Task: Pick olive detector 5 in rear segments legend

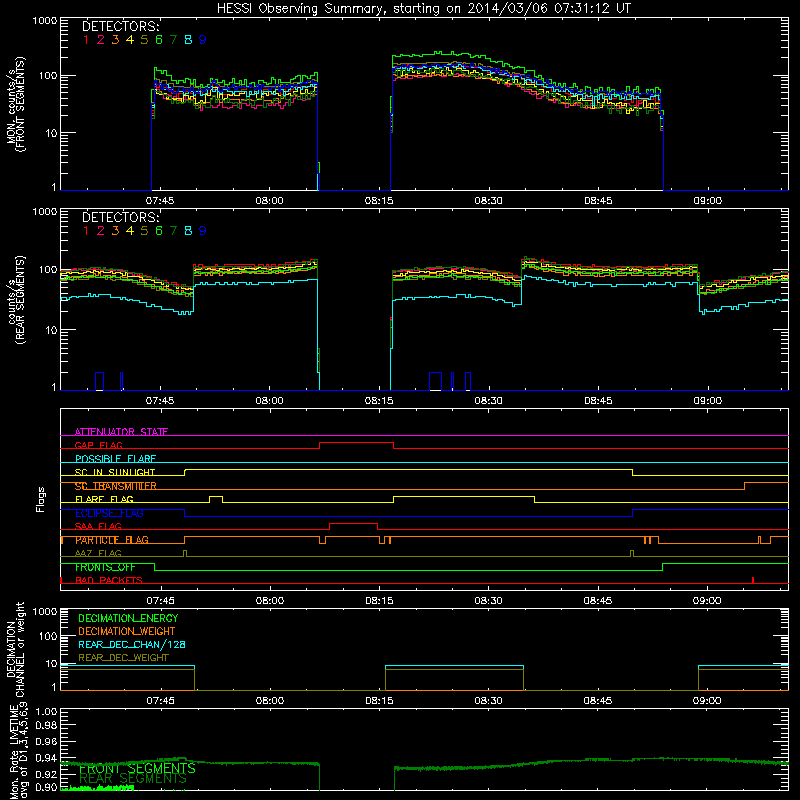Action: coord(144,231)
